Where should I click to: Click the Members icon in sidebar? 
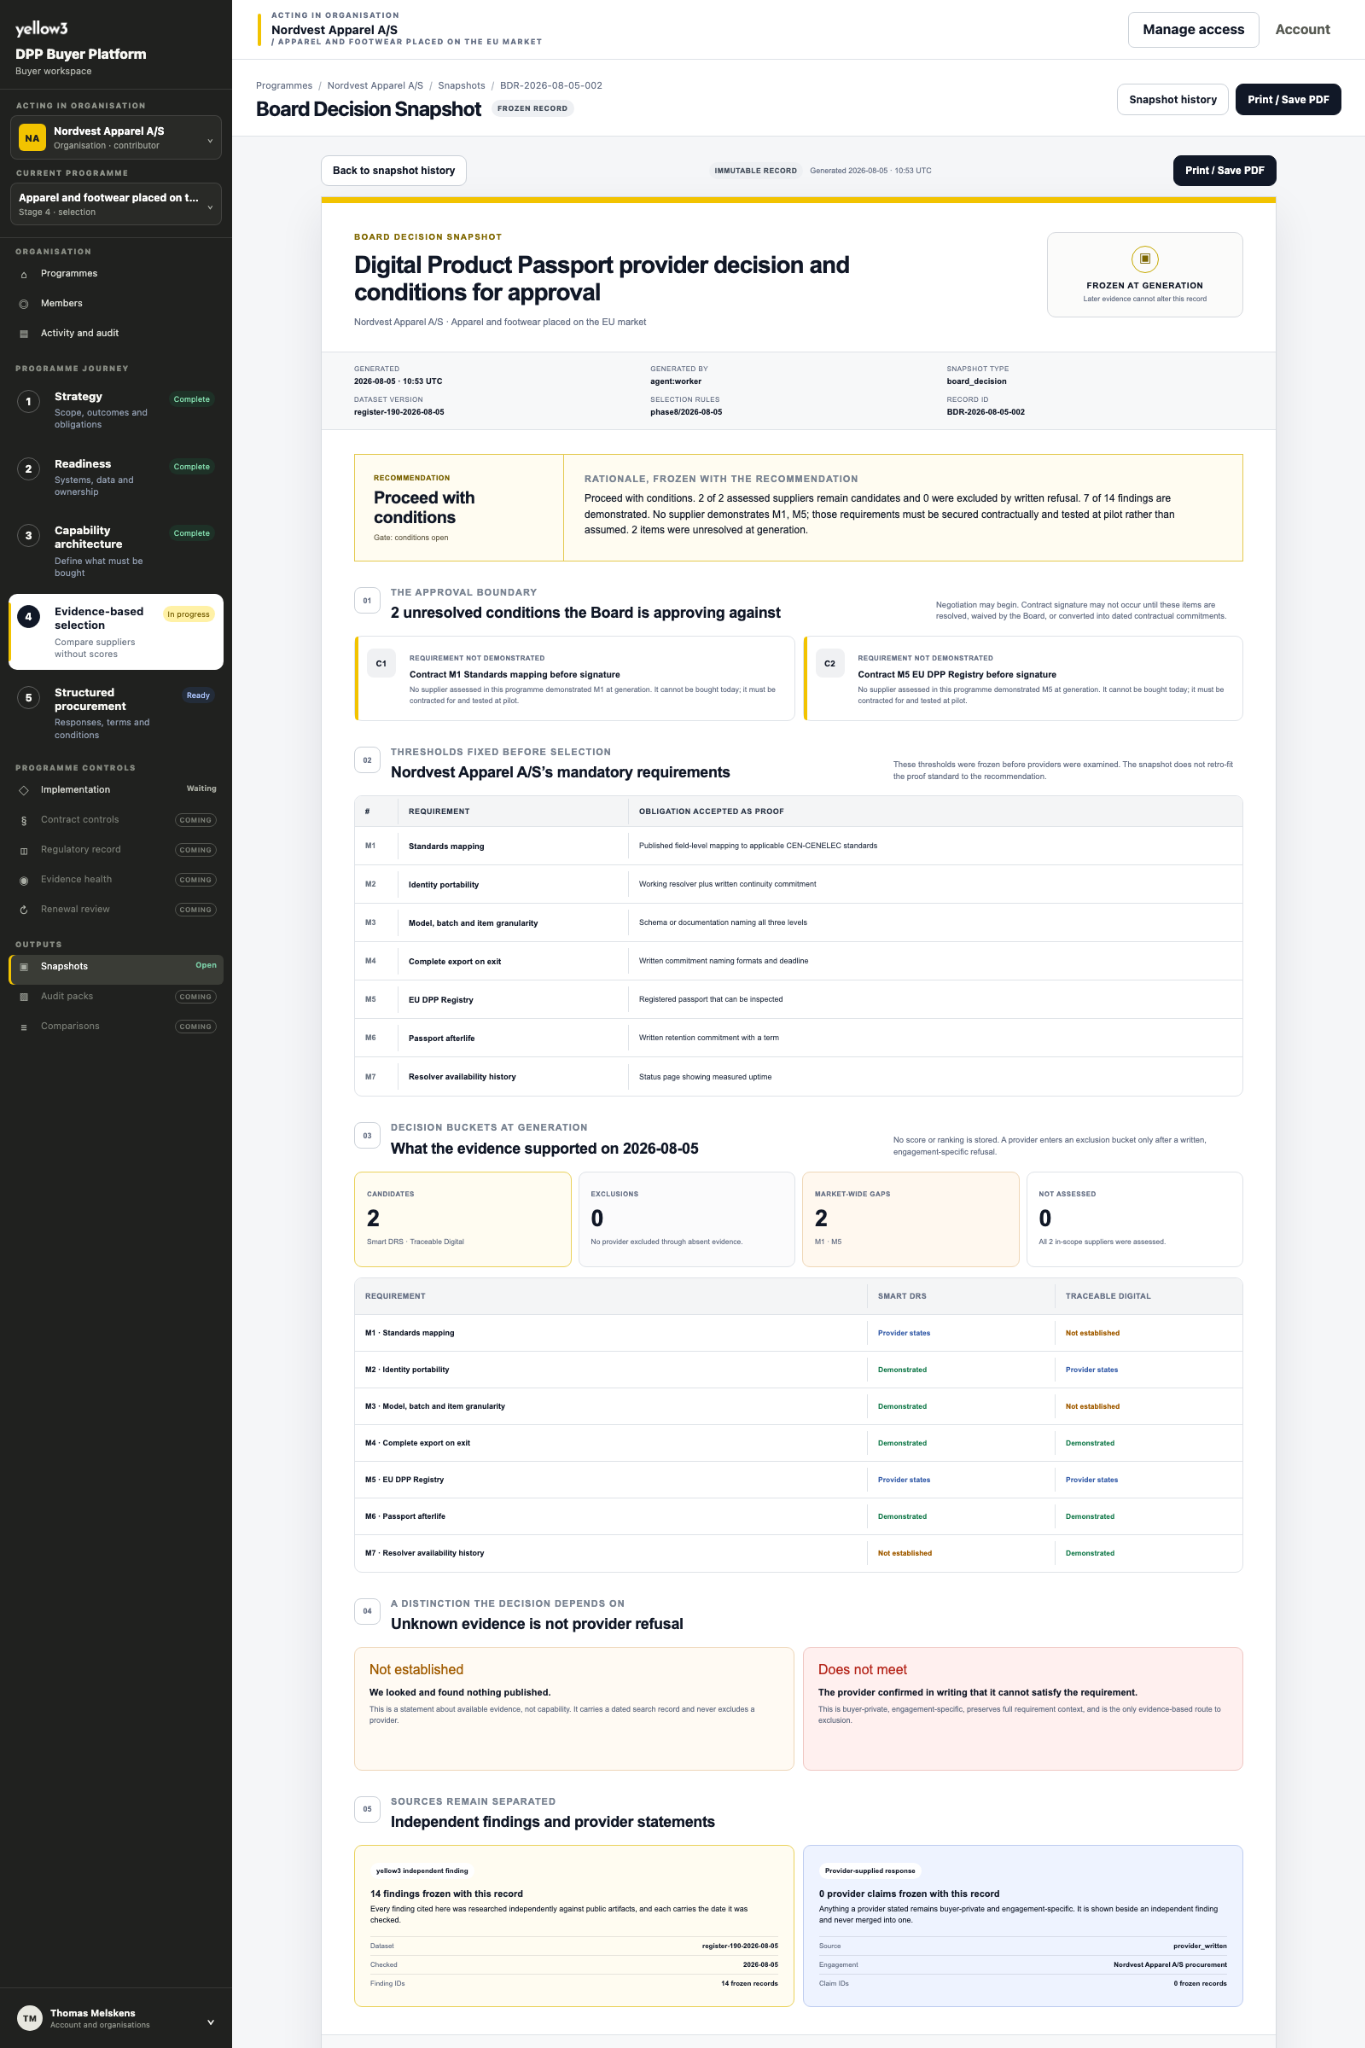24,304
